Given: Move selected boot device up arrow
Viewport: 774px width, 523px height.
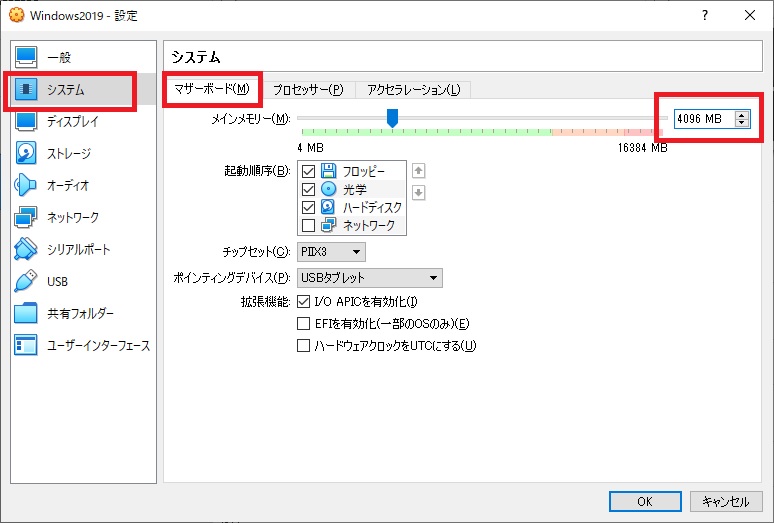Looking at the screenshot, I should pyautogui.click(x=419, y=171).
